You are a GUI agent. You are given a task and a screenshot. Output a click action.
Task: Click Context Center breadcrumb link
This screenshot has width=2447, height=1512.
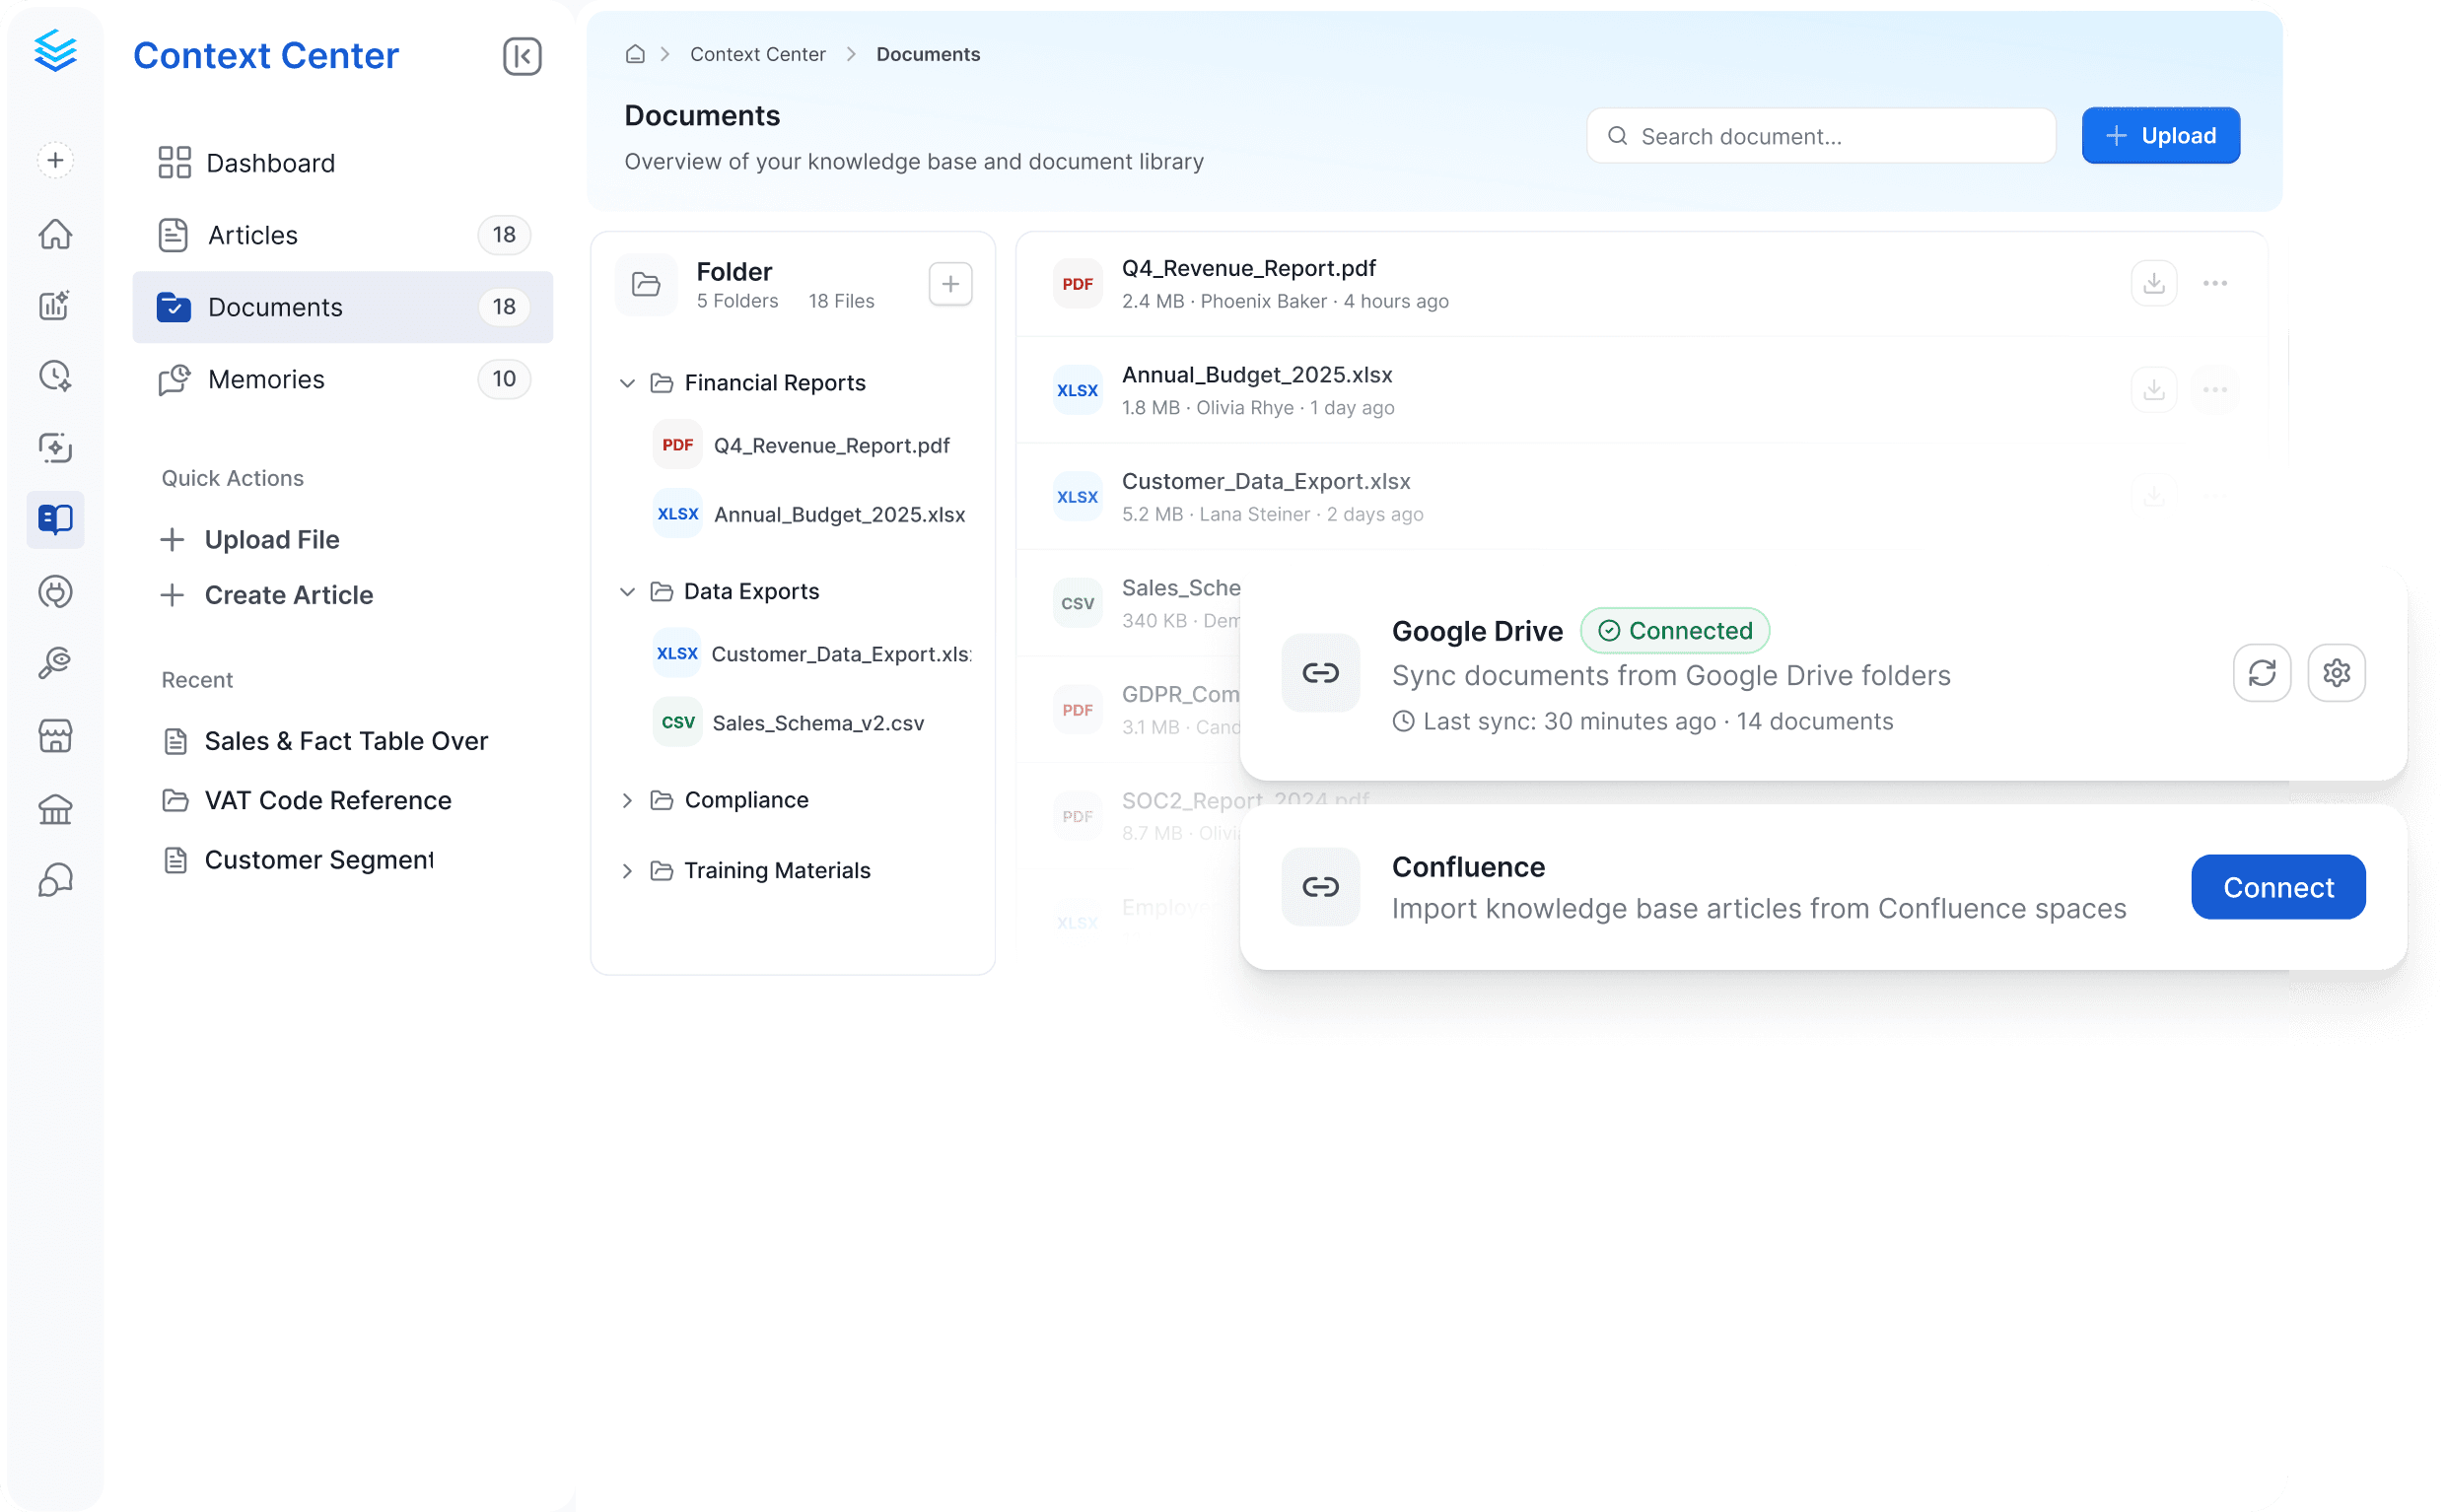757,54
